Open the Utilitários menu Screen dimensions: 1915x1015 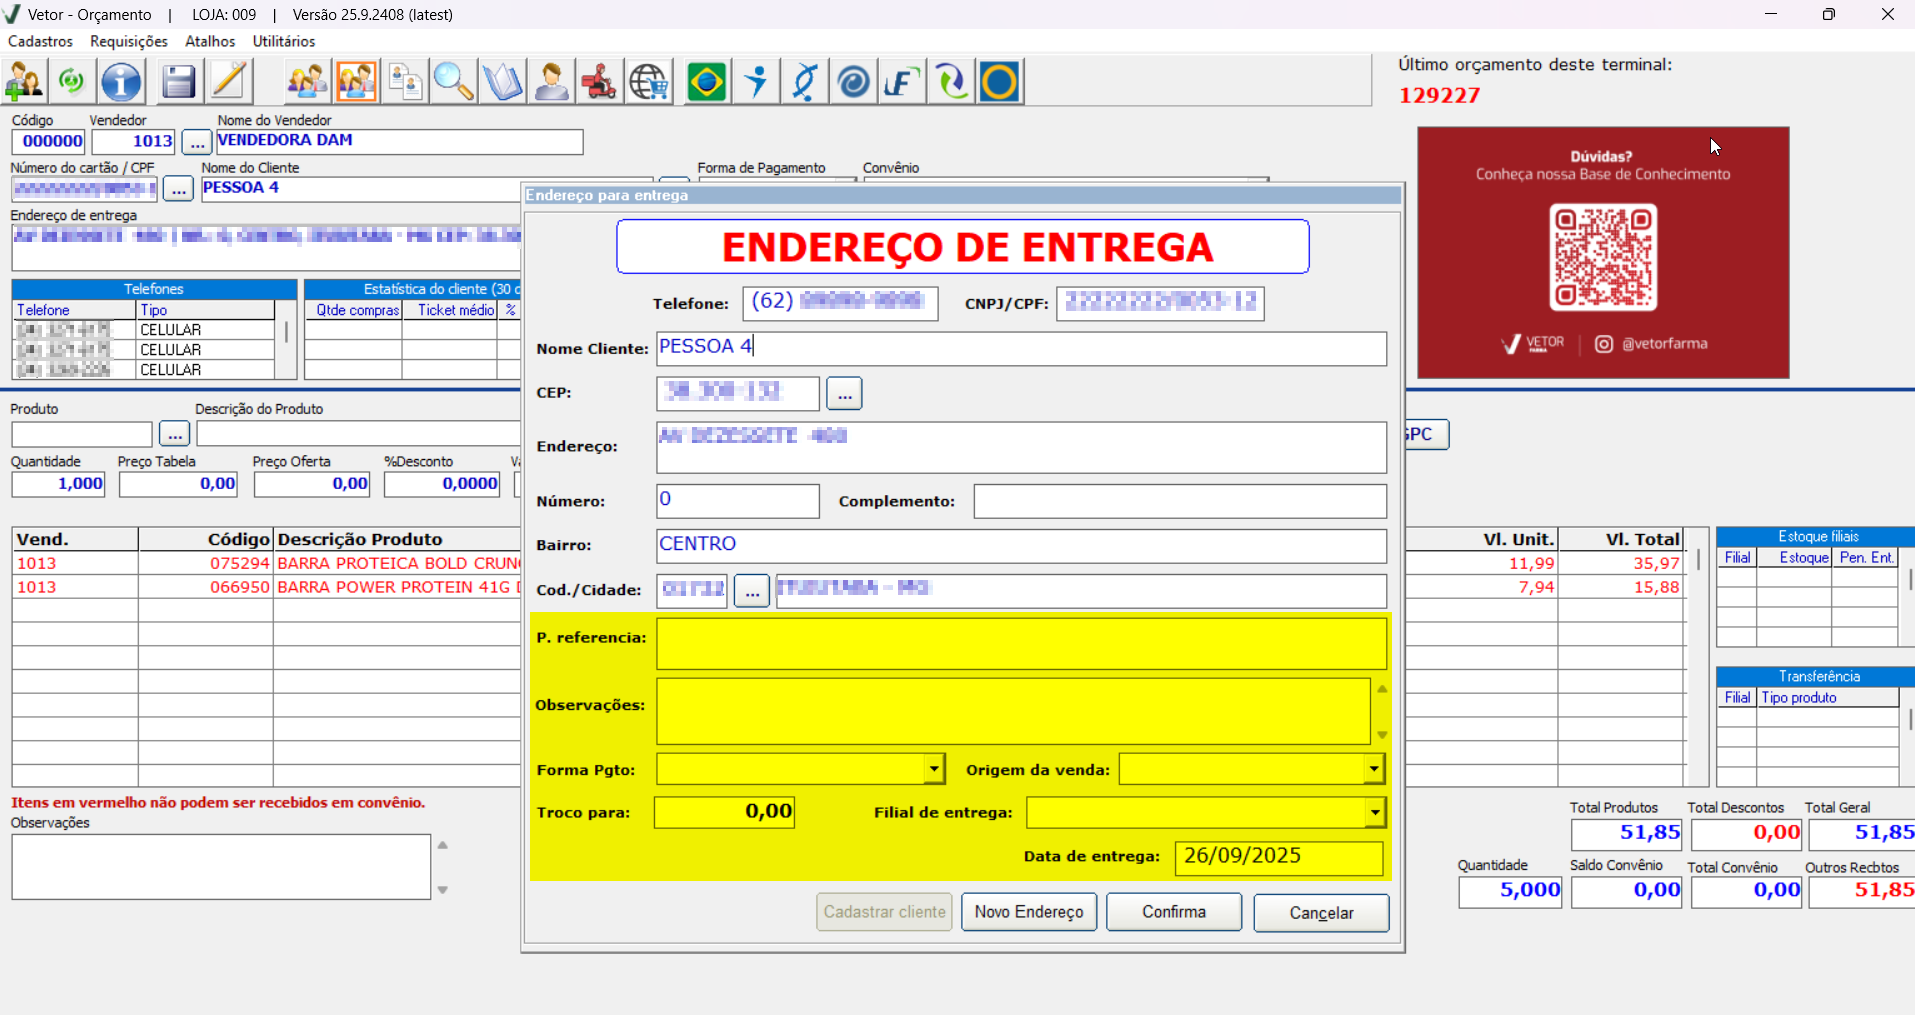click(x=284, y=41)
